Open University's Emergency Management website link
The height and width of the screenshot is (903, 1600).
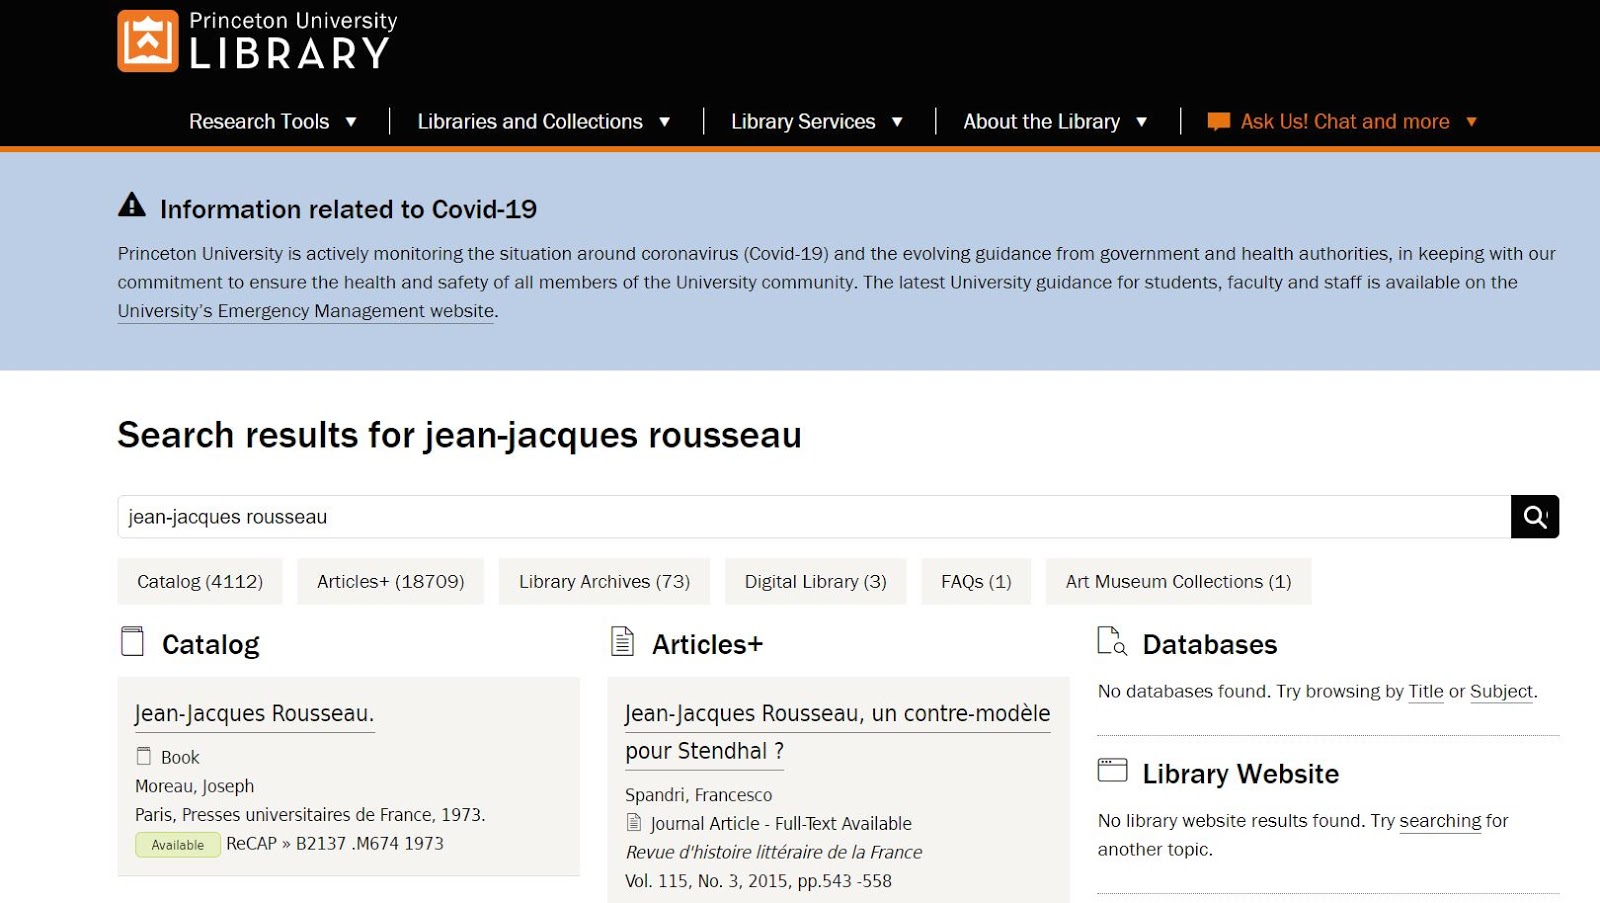point(306,311)
